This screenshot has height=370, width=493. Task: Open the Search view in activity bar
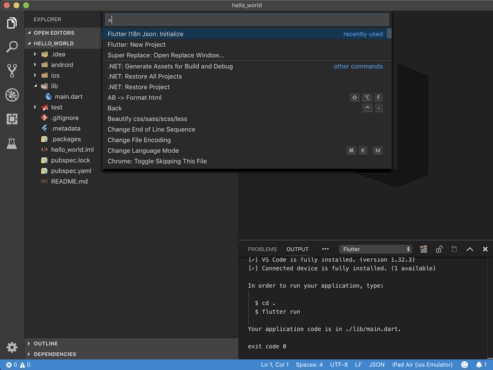pos(12,47)
